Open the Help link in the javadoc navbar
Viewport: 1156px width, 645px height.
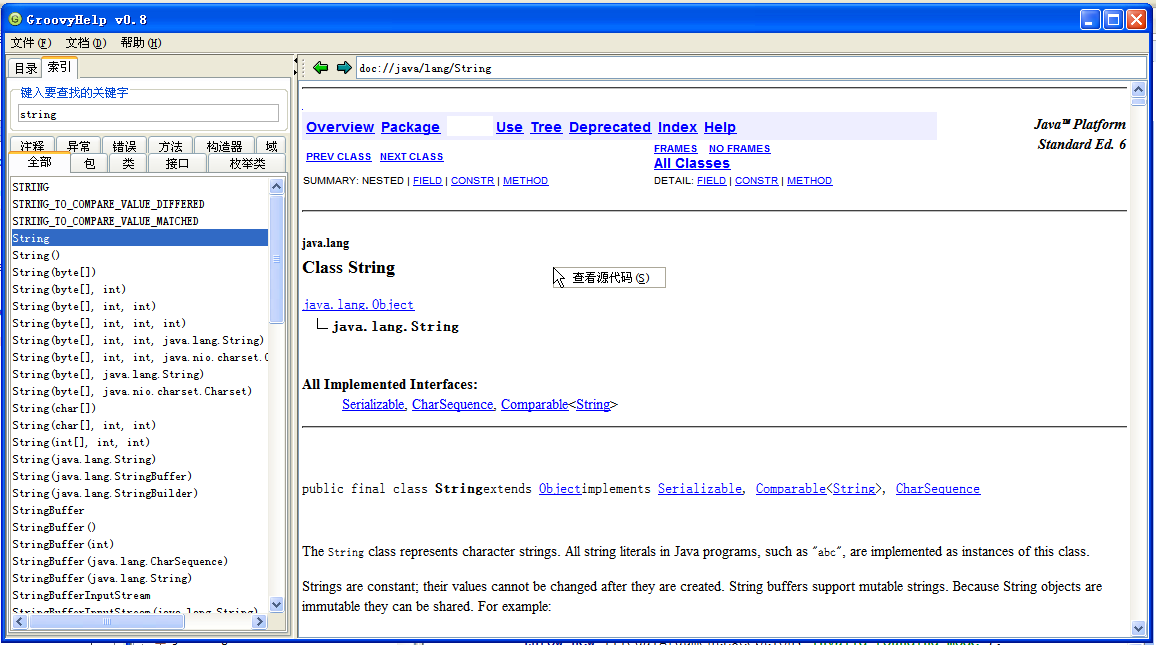[x=720, y=127]
